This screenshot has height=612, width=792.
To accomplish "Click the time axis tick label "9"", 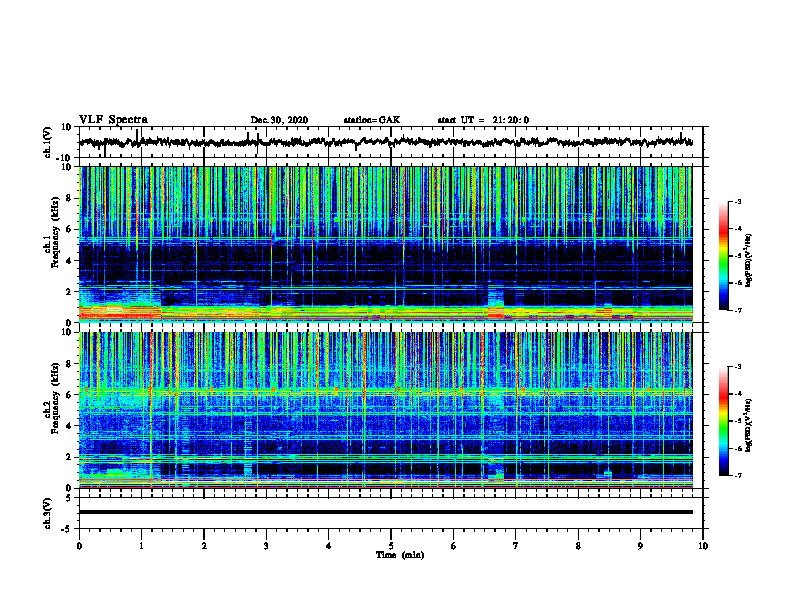I will click(640, 546).
